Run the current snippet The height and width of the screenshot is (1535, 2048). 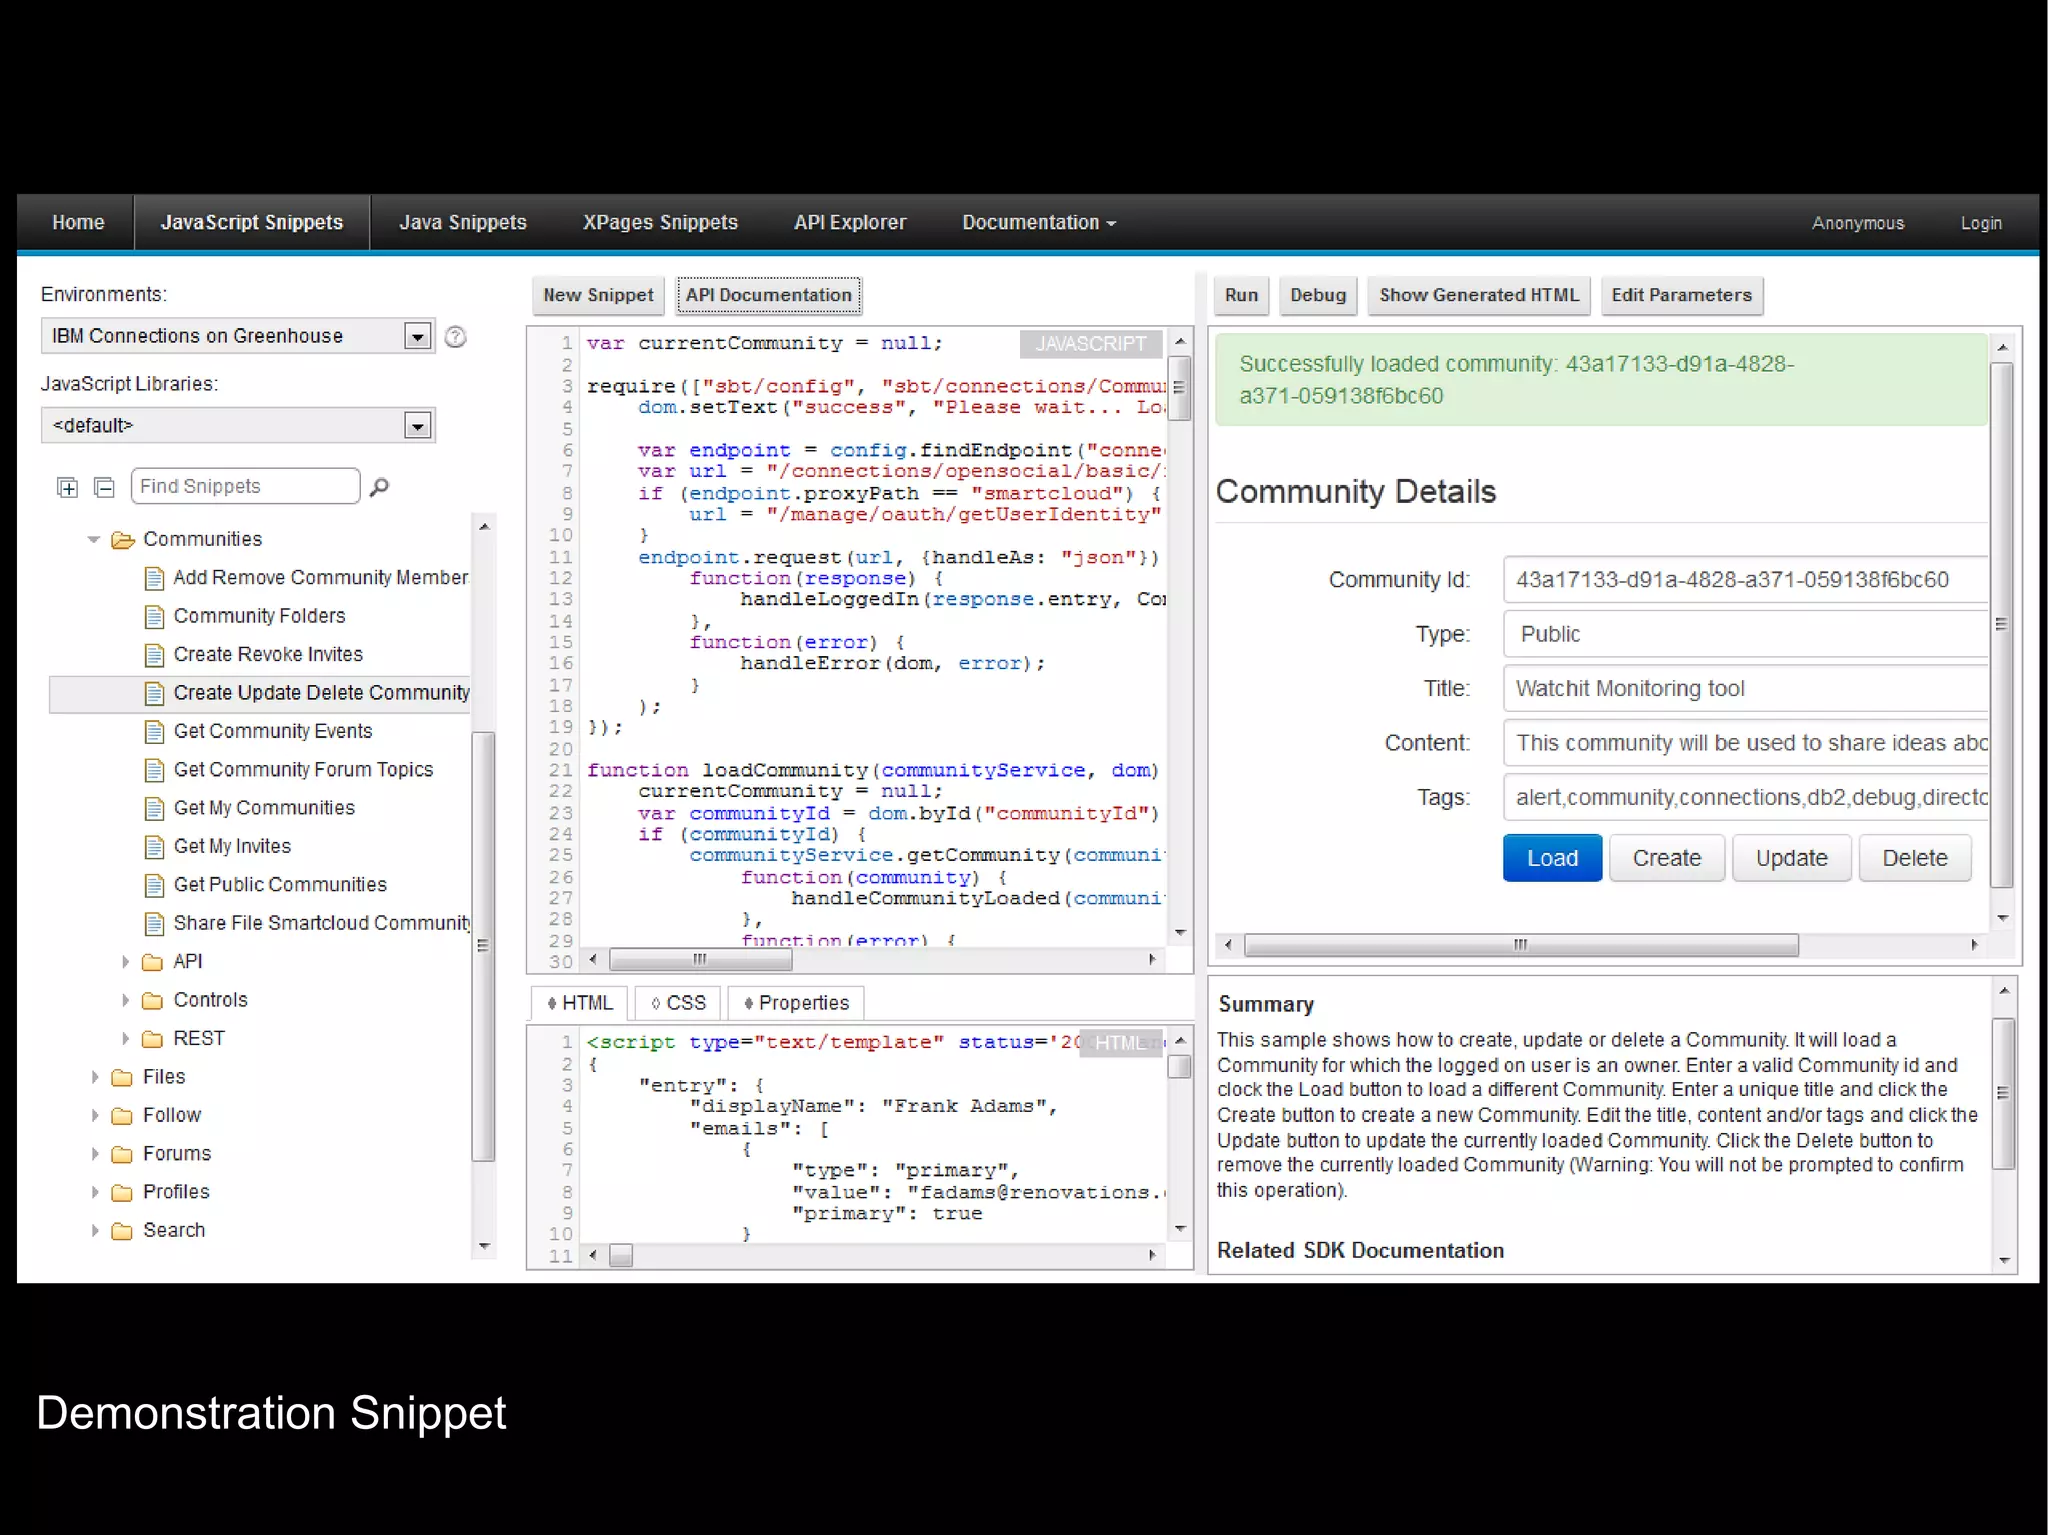tap(1242, 296)
